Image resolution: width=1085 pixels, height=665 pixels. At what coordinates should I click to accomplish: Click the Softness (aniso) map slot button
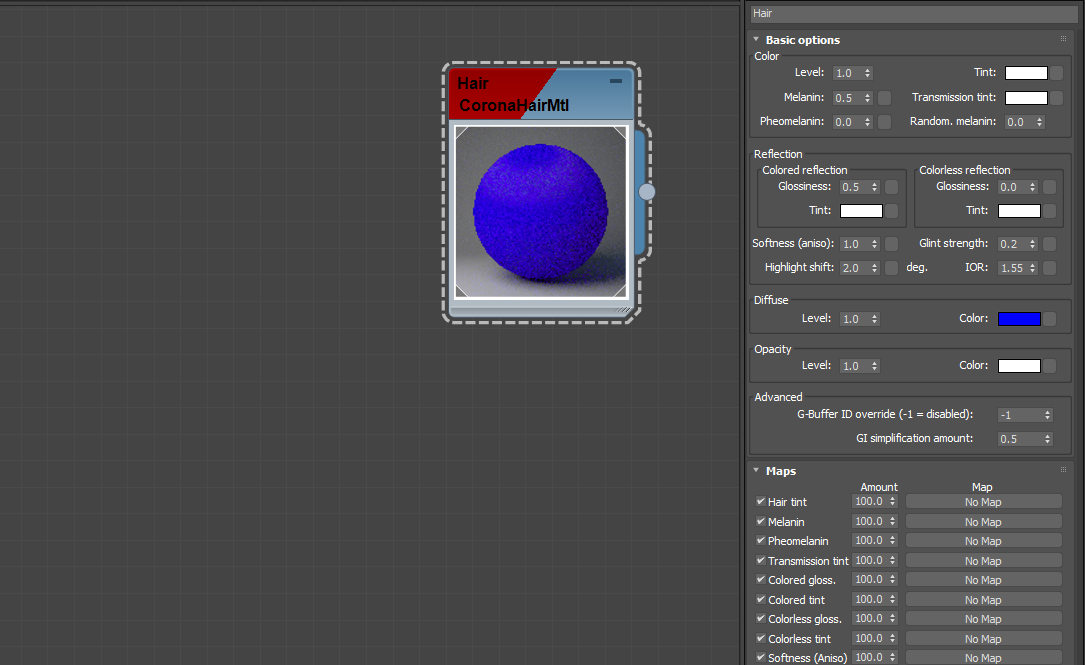[x=891, y=244]
